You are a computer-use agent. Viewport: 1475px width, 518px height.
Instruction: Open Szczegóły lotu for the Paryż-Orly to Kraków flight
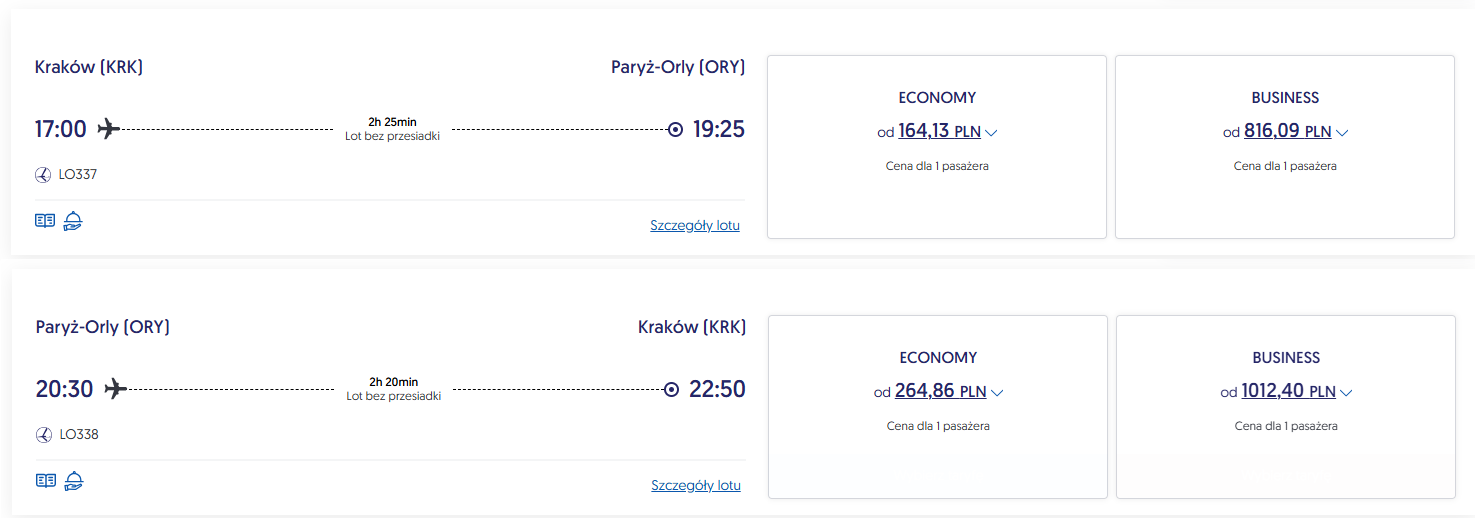[x=696, y=486]
